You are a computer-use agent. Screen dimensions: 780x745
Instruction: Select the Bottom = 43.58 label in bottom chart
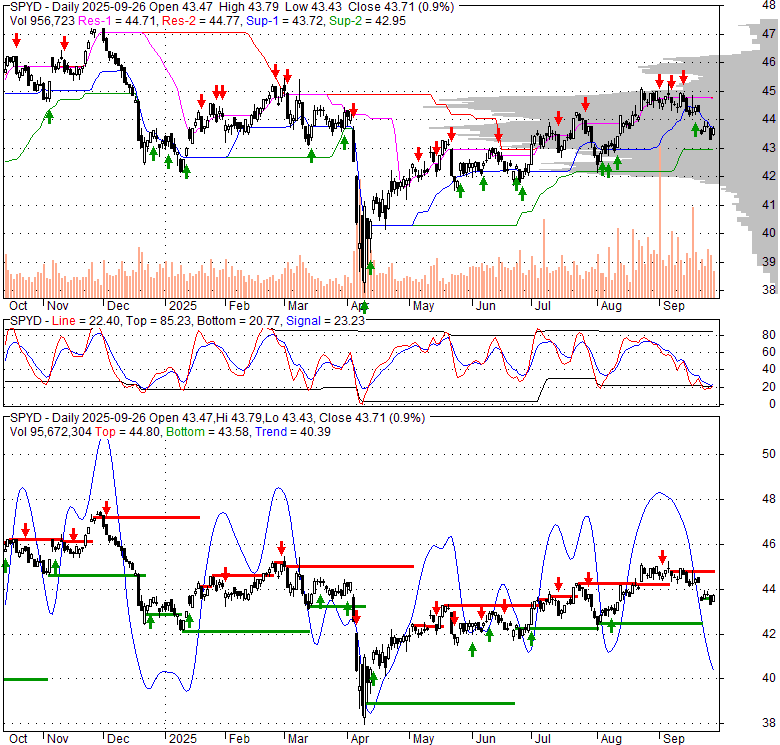209,432
